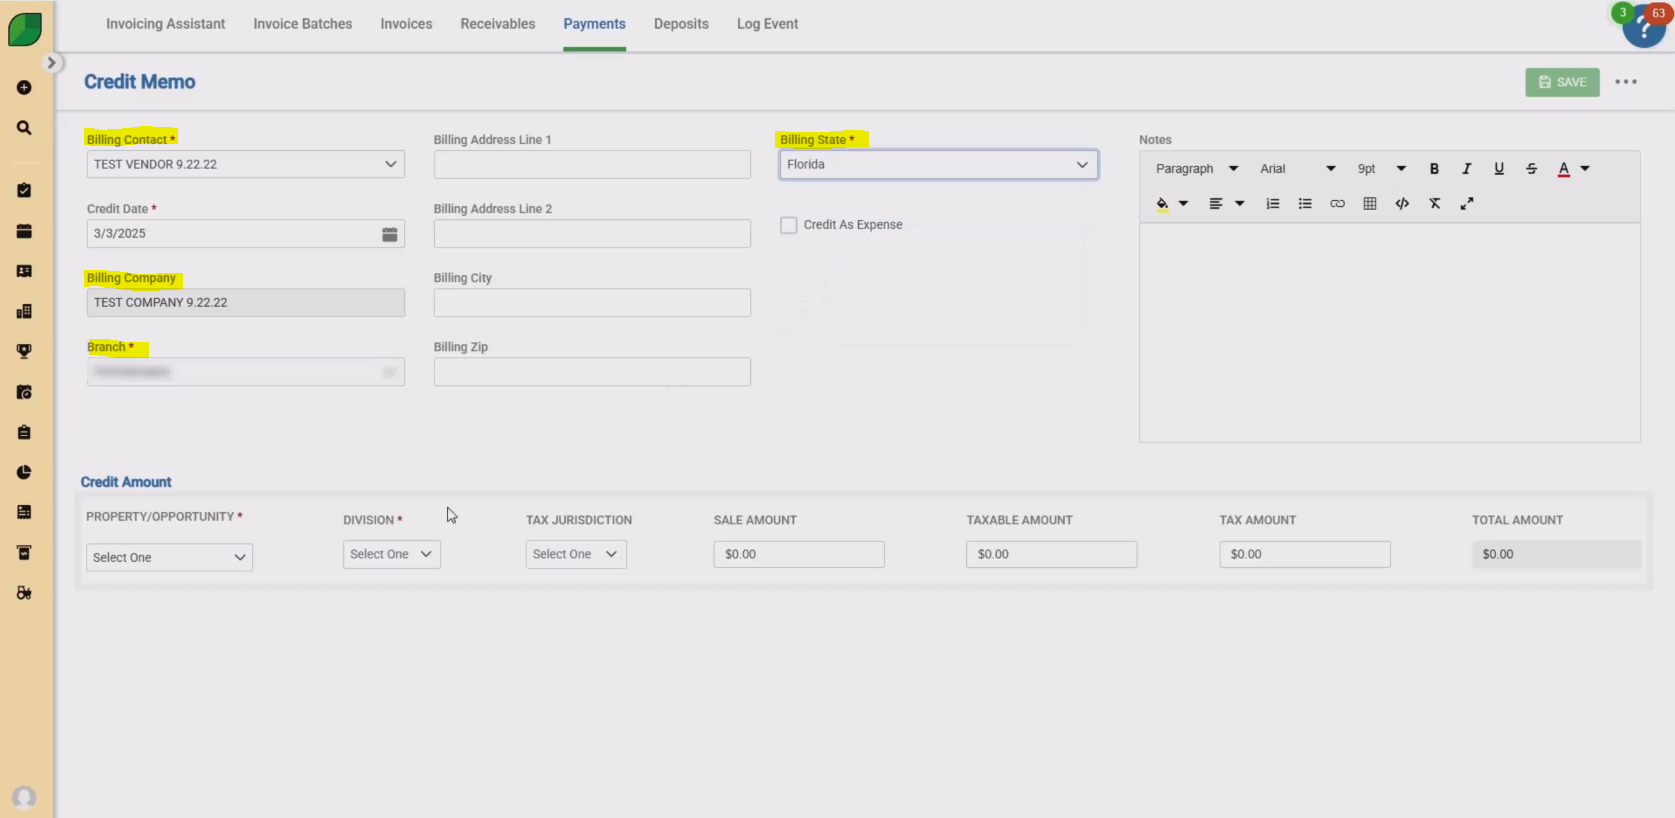This screenshot has width=1675, height=818.
Task: Underline text in Notes editor
Action: coord(1499,169)
